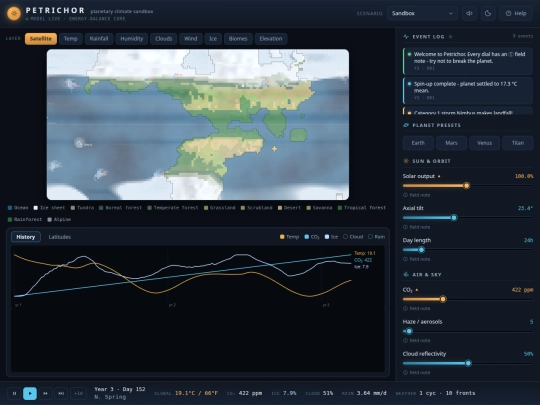
Task: Toggle the CO₂ series in chart
Action: pos(312,237)
